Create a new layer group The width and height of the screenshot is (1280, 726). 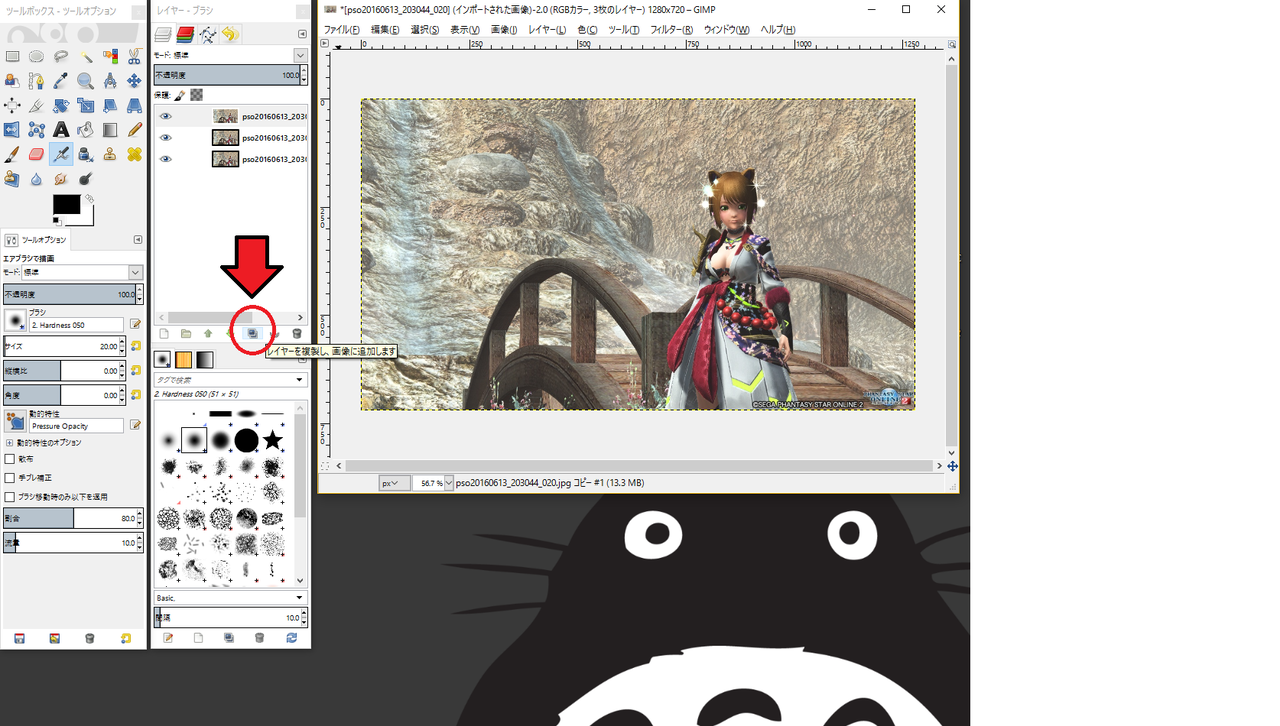coord(186,333)
